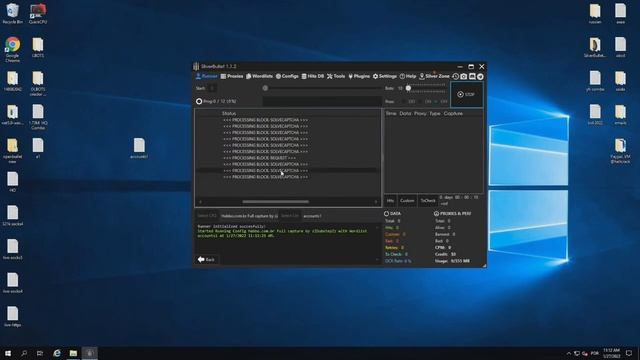Select the emails folder icon
This screenshot has width=640, height=360.
[x=620, y=114]
